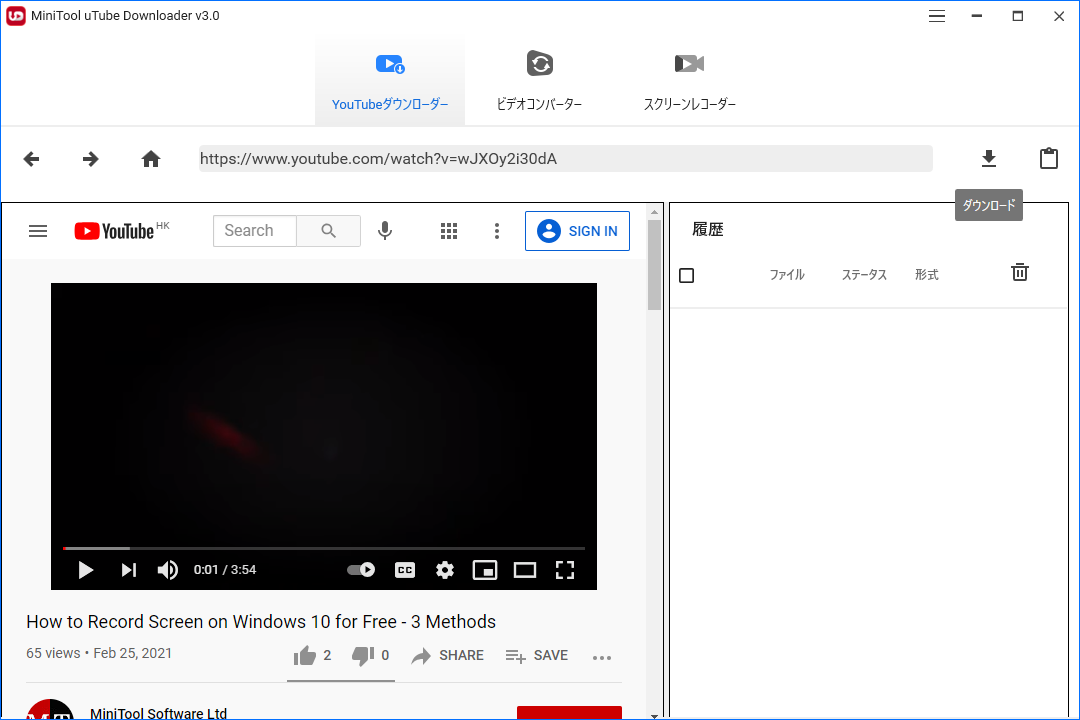Open more actions ellipsis below video
The height and width of the screenshot is (720, 1080).
click(x=602, y=657)
